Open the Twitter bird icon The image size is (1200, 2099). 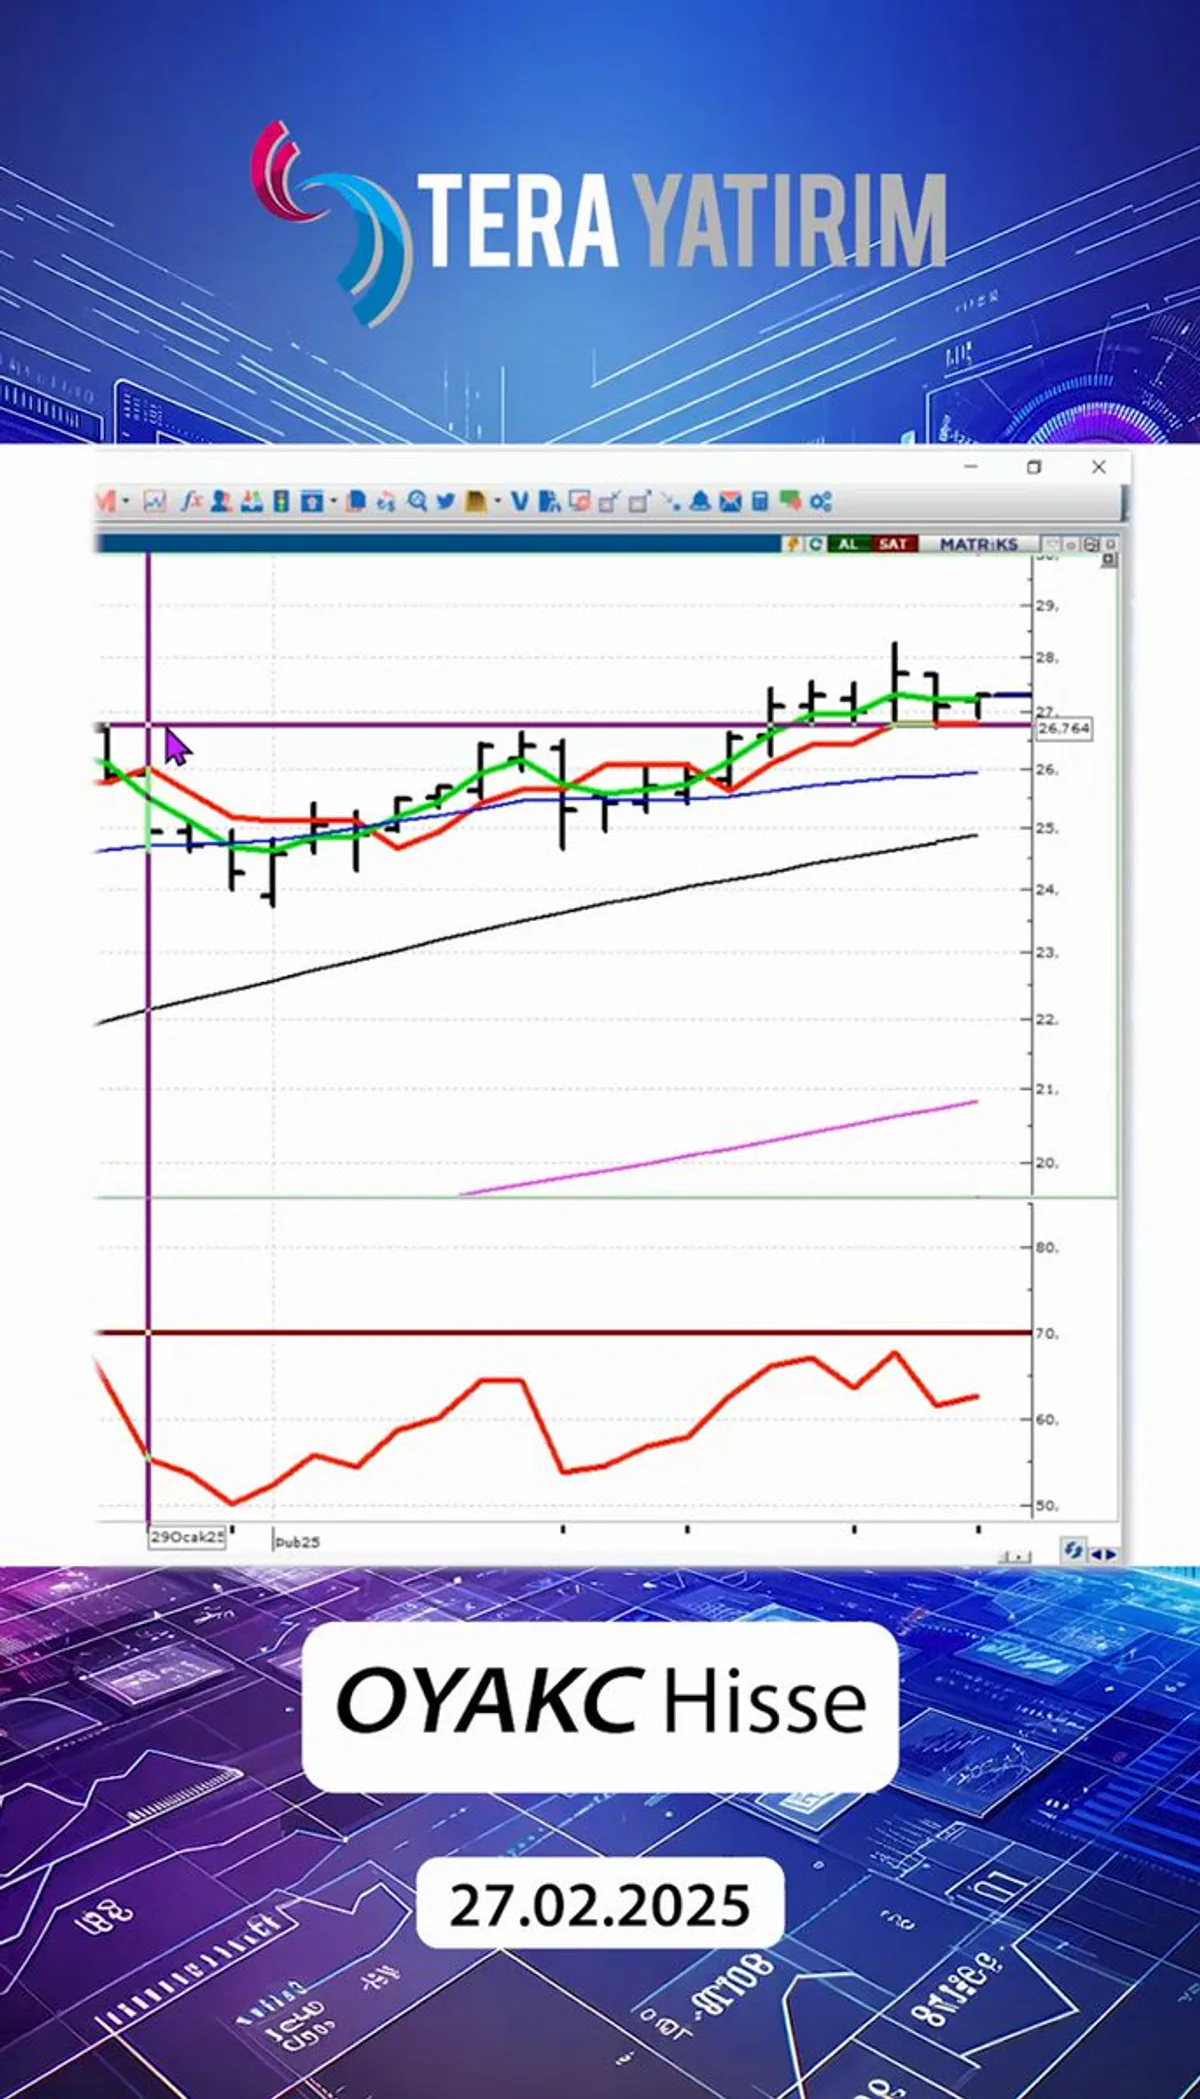click(x=446, y=502)
